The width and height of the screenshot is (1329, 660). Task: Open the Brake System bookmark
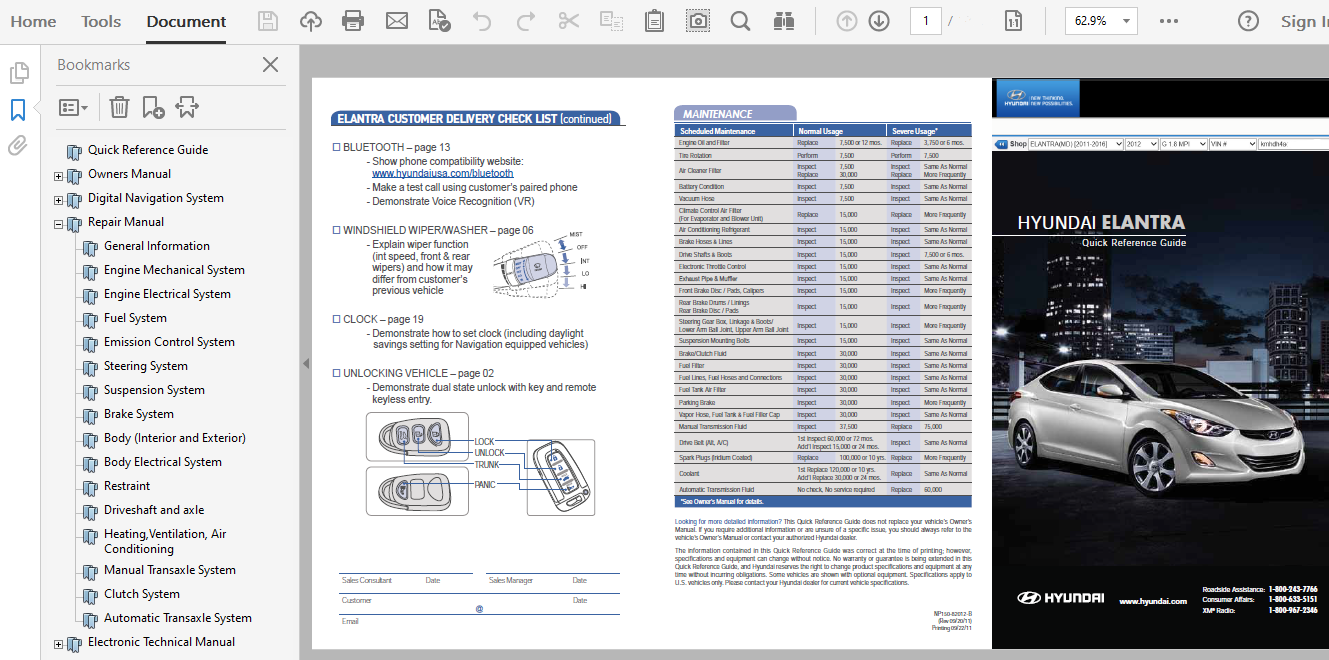point(138,414)
